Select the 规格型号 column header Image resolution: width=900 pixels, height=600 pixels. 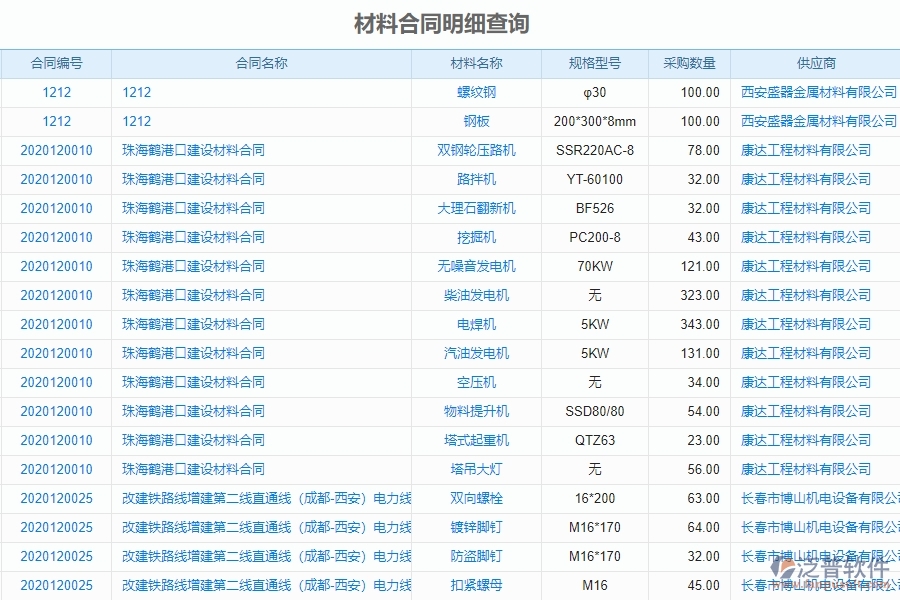pos(594,63)
